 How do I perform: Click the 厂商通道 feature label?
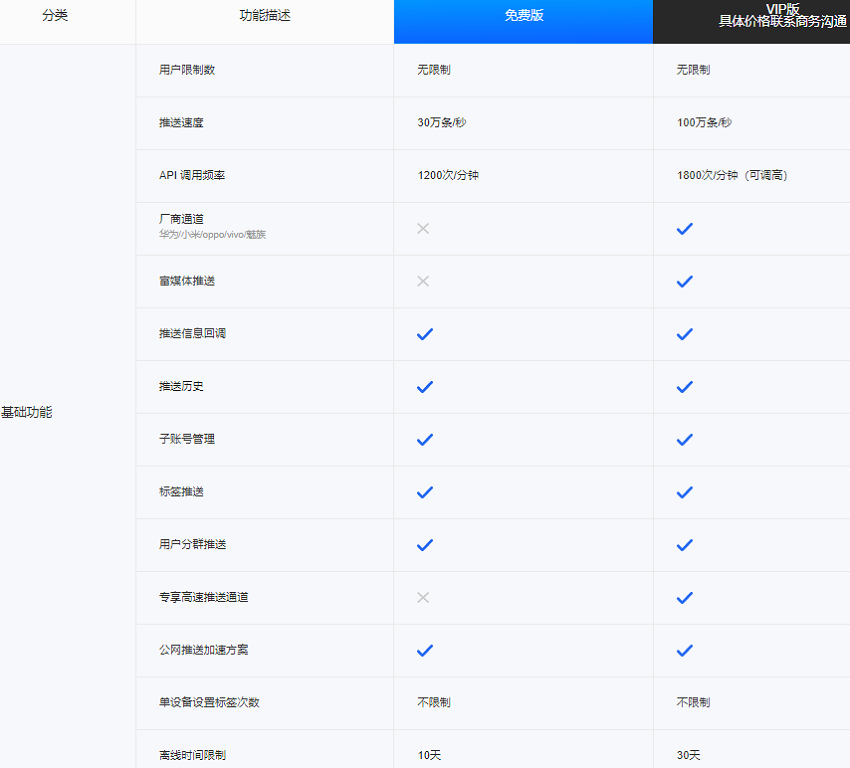tap(181, 219)
